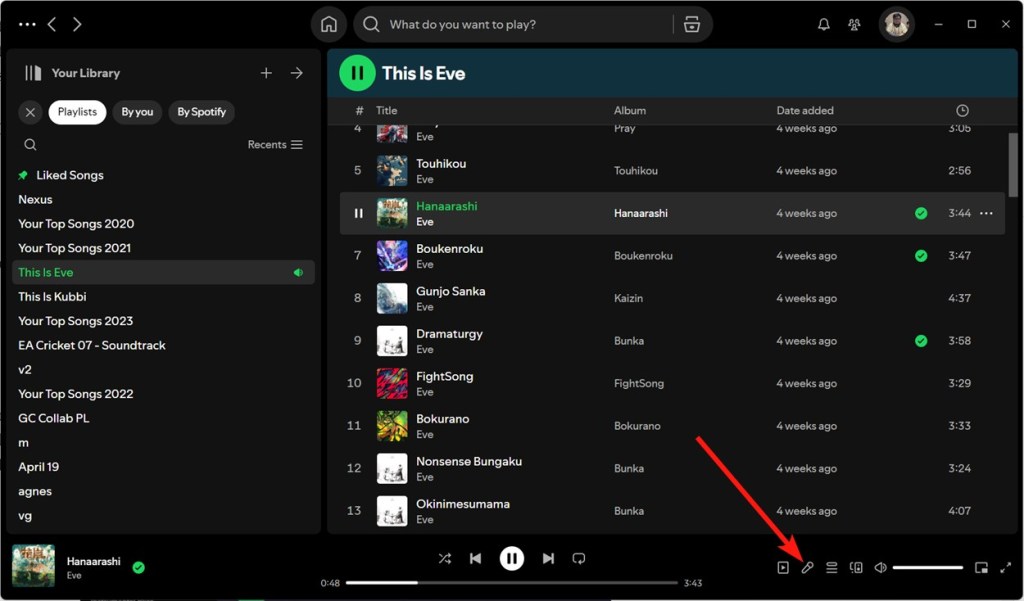
Task: Open the play queue panel
Action: [831, 567]
